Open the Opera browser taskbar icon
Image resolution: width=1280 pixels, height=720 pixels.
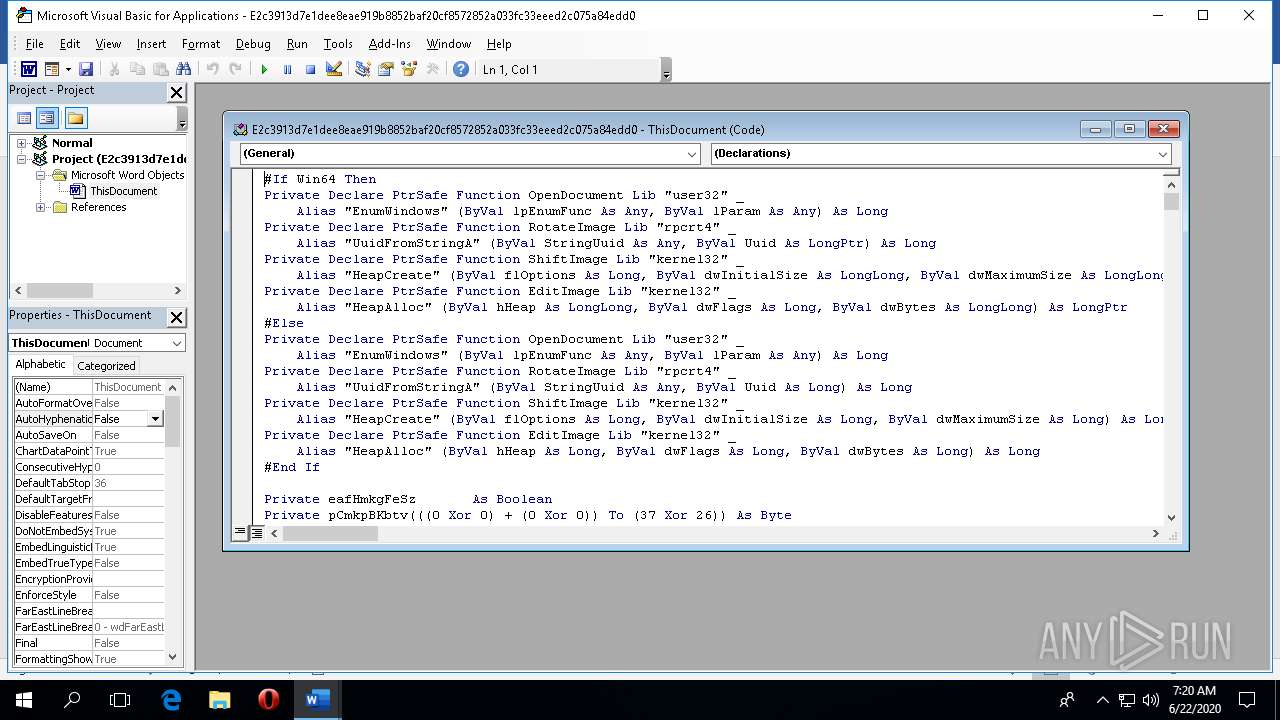268,700
